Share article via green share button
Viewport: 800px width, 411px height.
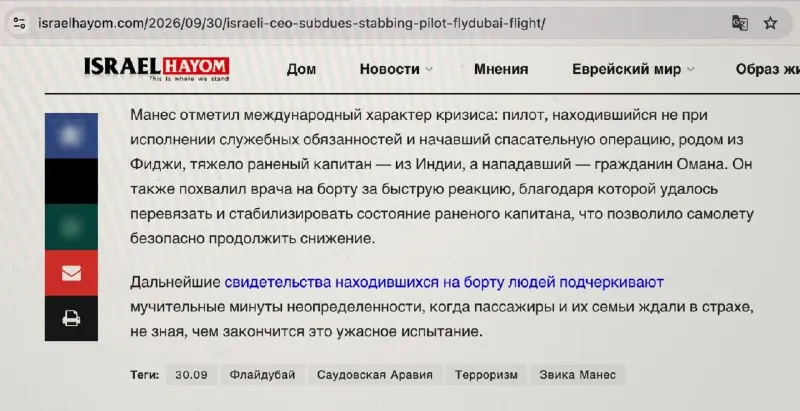coord(71,227)
